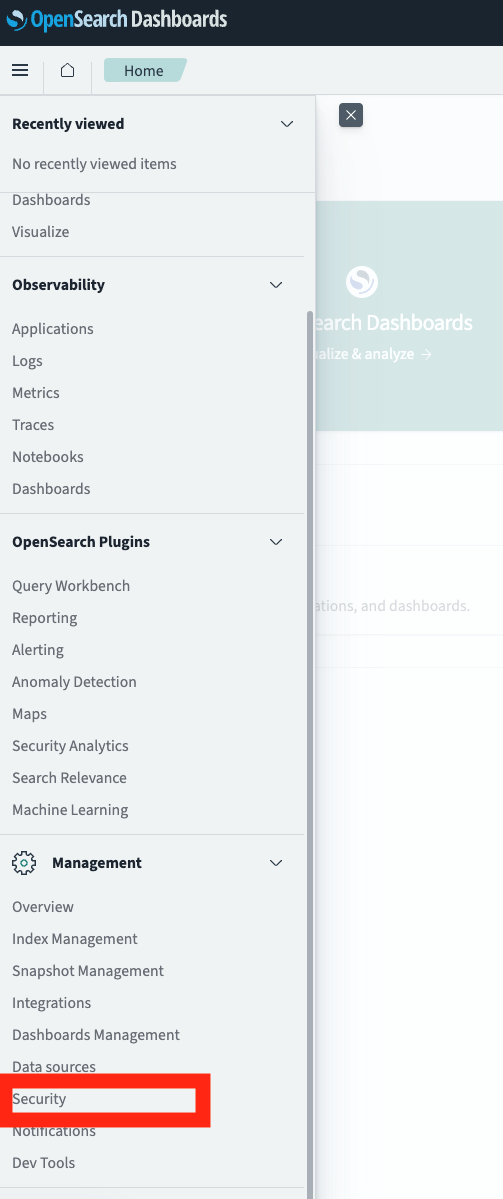Toggle the hamburger navigation menu
Screen dimensions: 503x1199
pos(21,70)
